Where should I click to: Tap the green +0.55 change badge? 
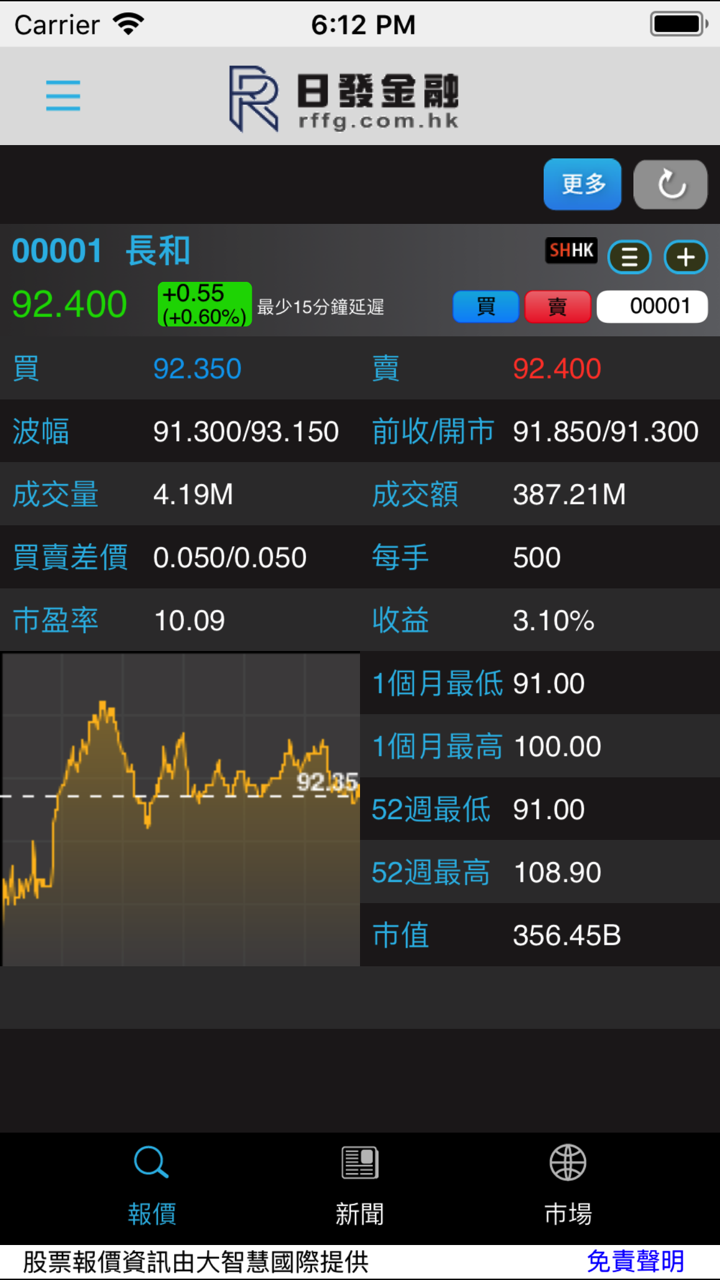point(204,304)
